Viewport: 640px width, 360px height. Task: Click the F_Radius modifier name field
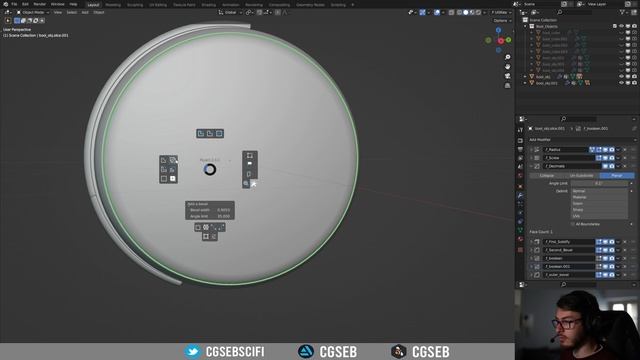coord(567,150)
